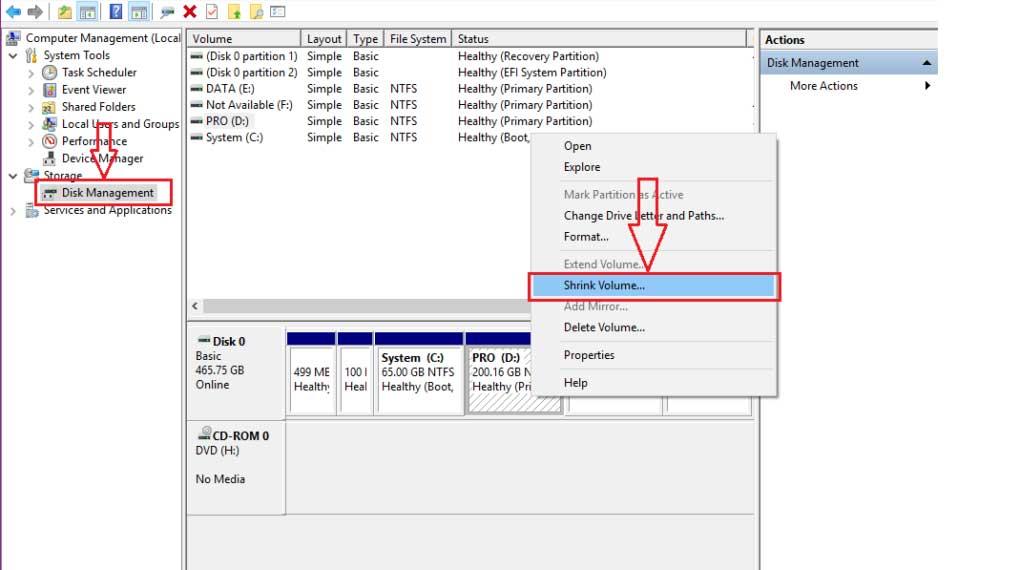Viewport: 1020px width, 570px height.
Task: Click the folder with green arrow icon
Action: (x=234, y=12)
